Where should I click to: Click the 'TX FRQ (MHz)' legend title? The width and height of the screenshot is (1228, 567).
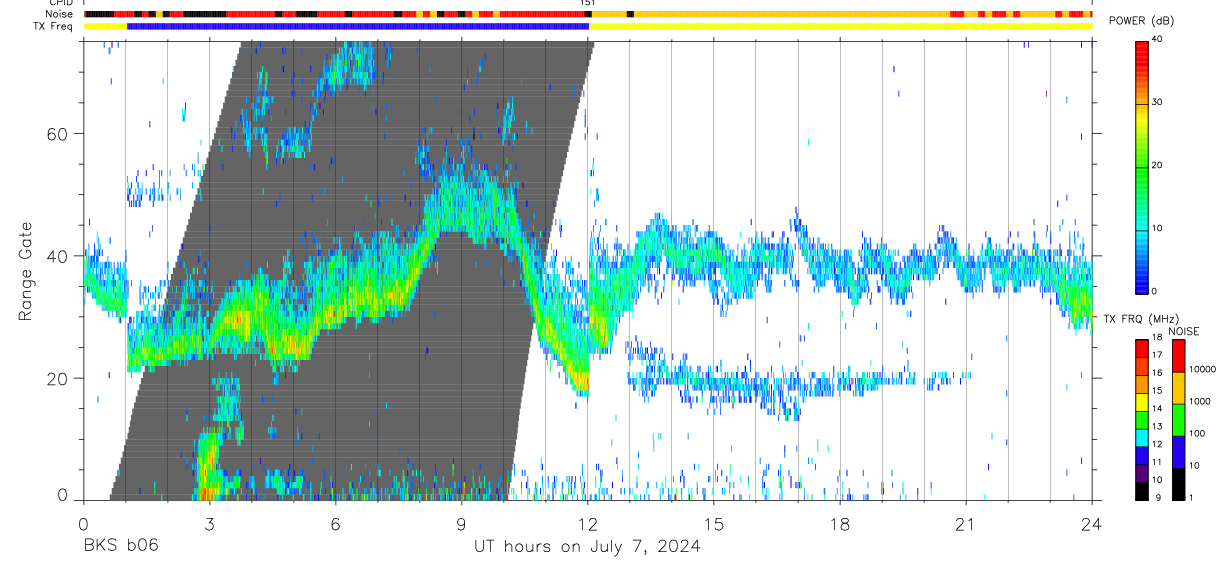[x=1139, y=318]
